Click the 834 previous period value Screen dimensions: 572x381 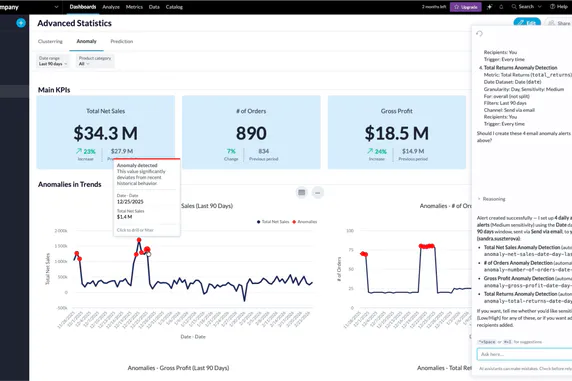(x=263, y=151)
